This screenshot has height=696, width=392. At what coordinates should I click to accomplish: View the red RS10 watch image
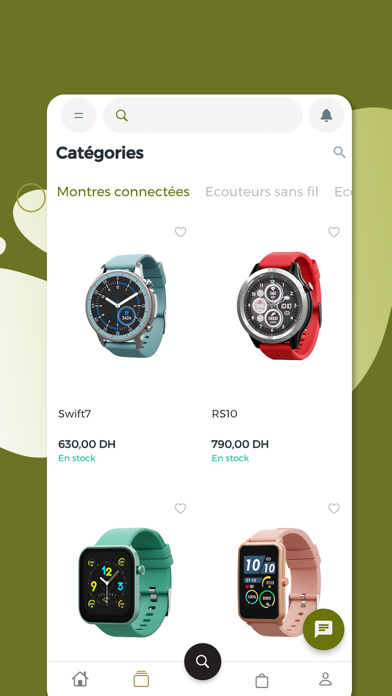click(x=279, y=306)
